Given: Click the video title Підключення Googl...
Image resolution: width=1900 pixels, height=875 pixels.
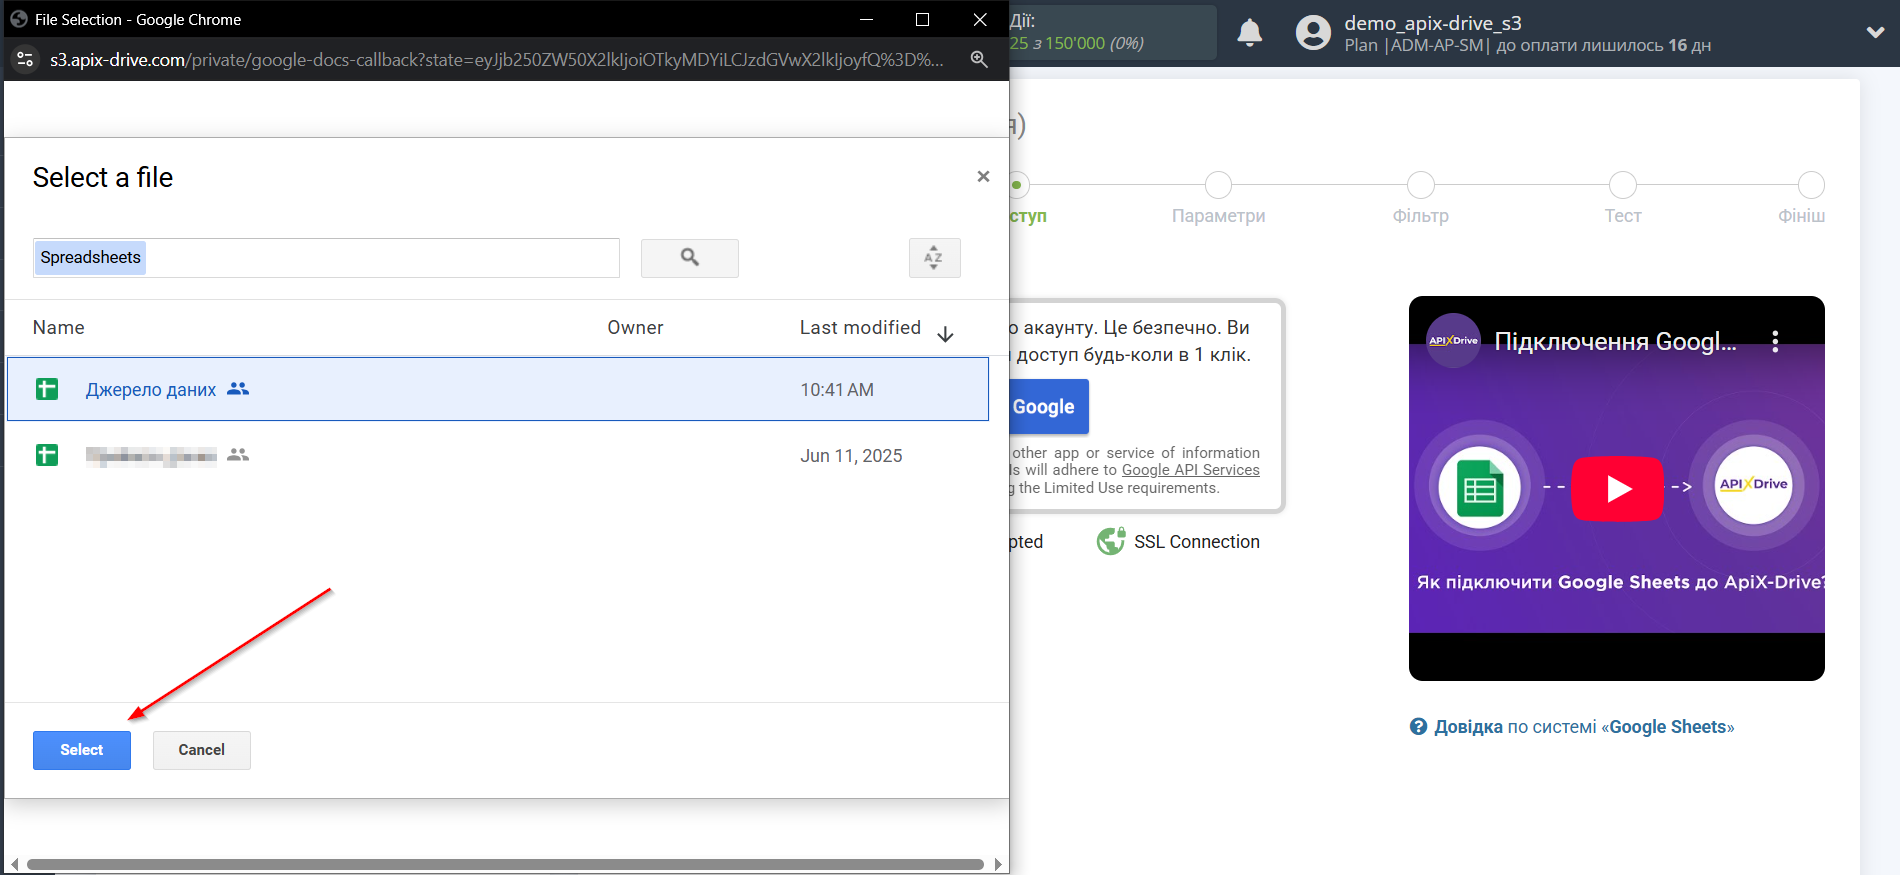Looking at the screenshot, I should tap(1615, 342).
